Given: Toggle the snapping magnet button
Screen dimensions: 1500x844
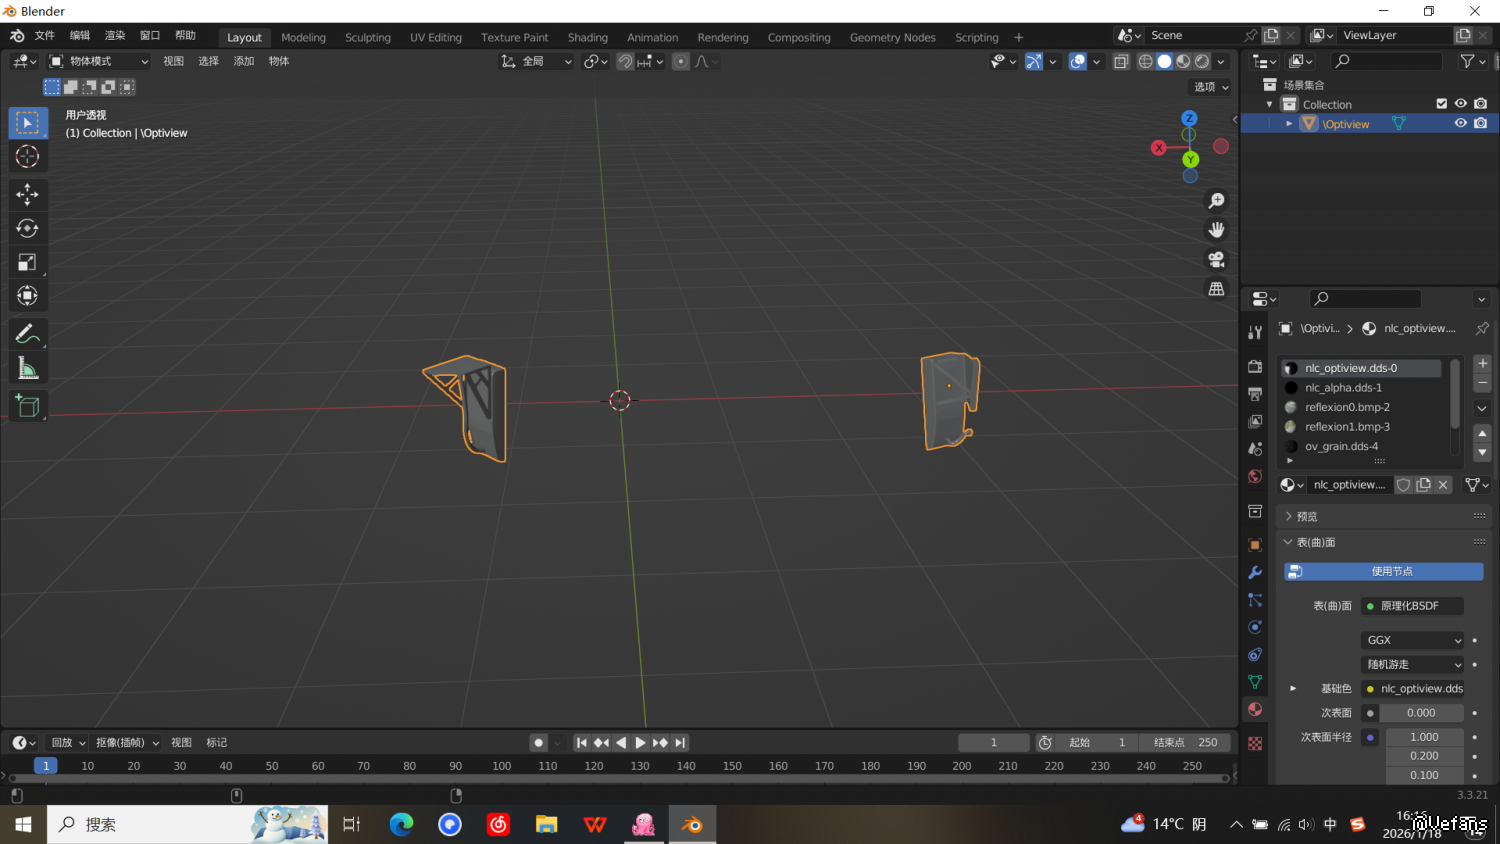Looking at the screenshot, I should click(x=625, y=62).
